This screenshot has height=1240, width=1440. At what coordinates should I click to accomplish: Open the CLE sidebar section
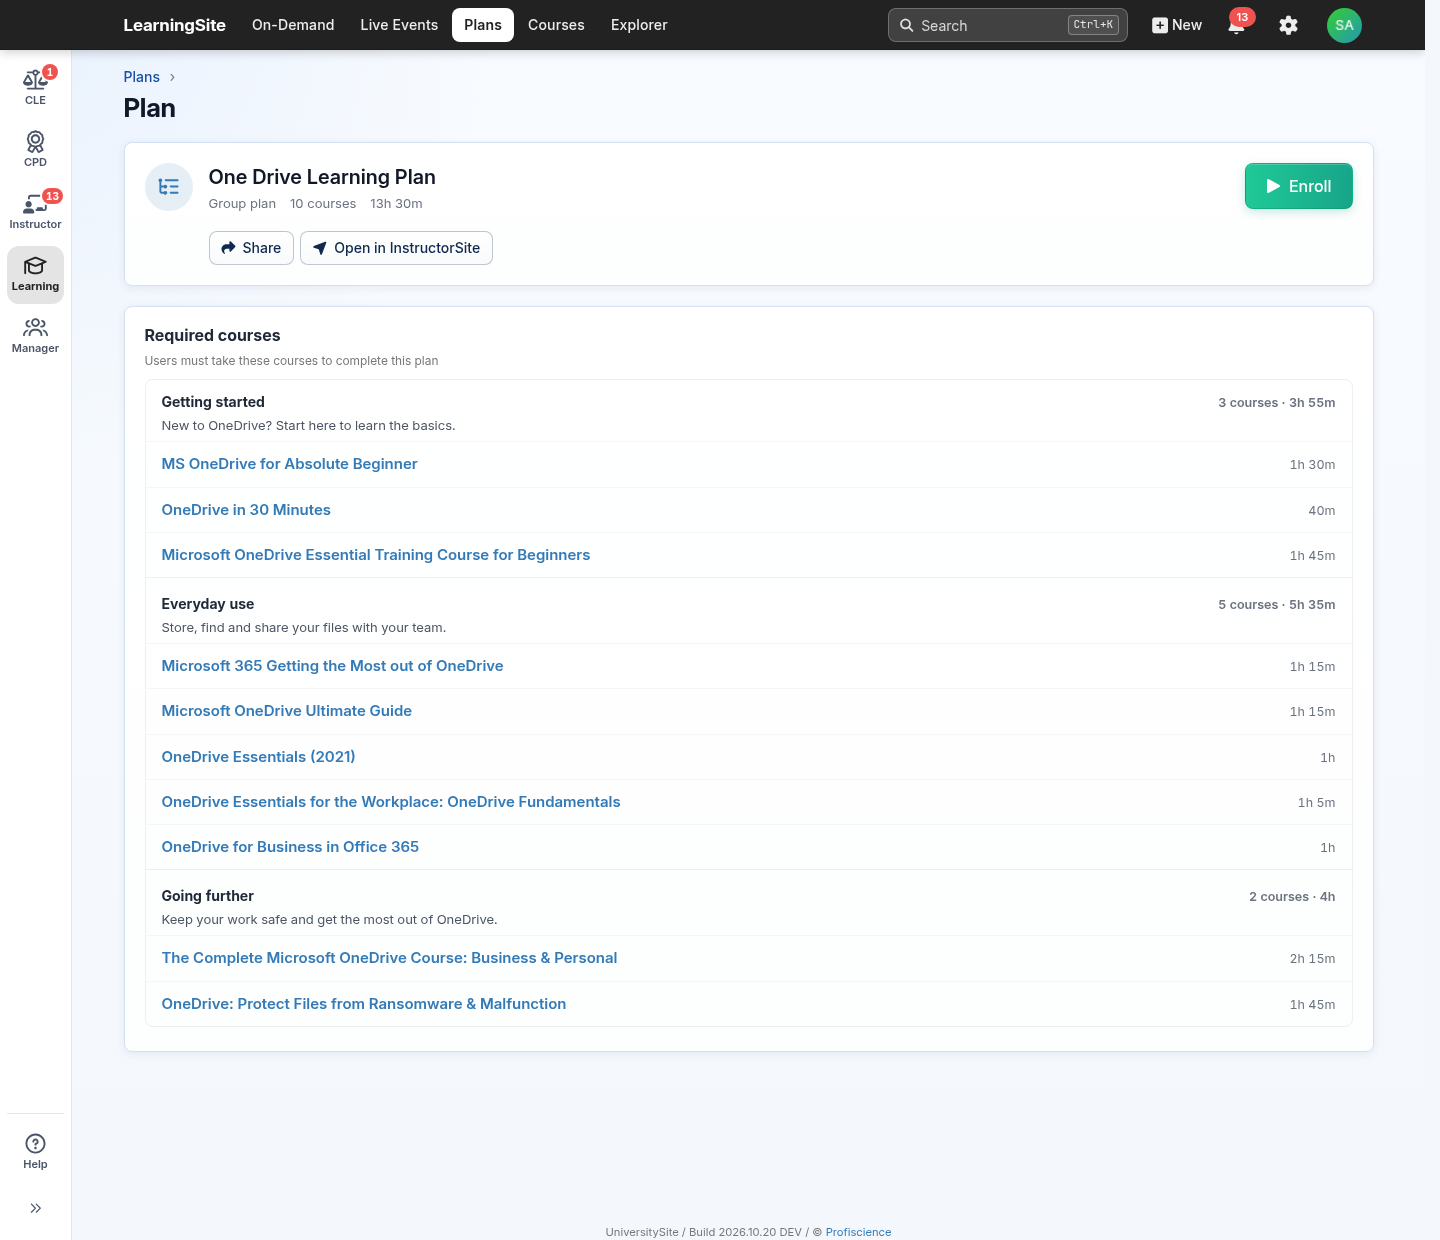(x=35, y=87)
